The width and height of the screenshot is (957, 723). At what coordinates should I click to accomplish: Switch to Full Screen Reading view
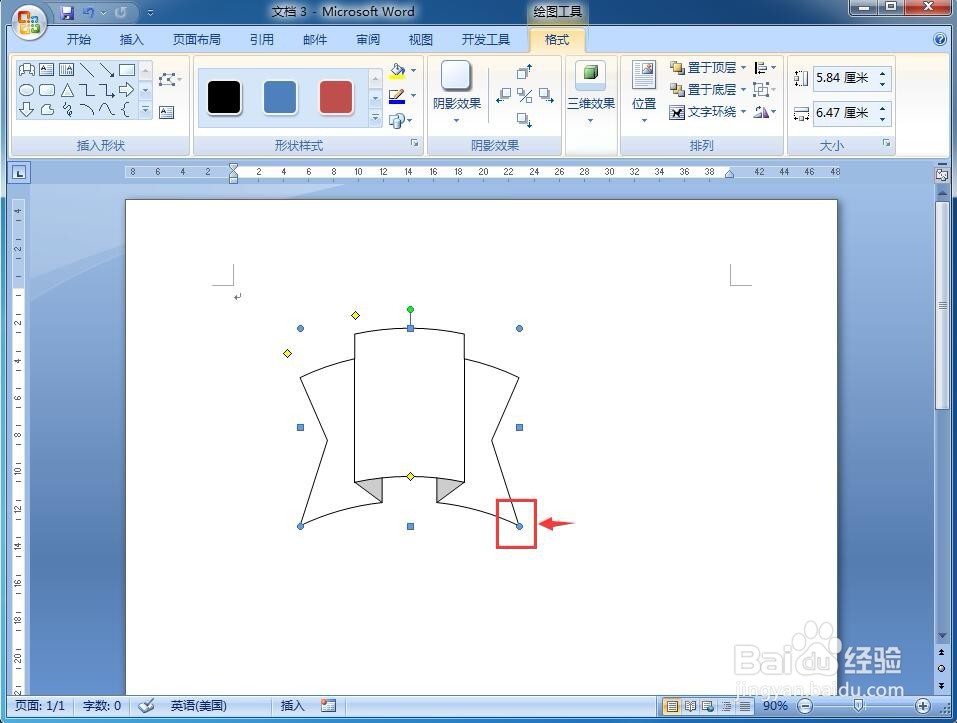tap(690, 707)
